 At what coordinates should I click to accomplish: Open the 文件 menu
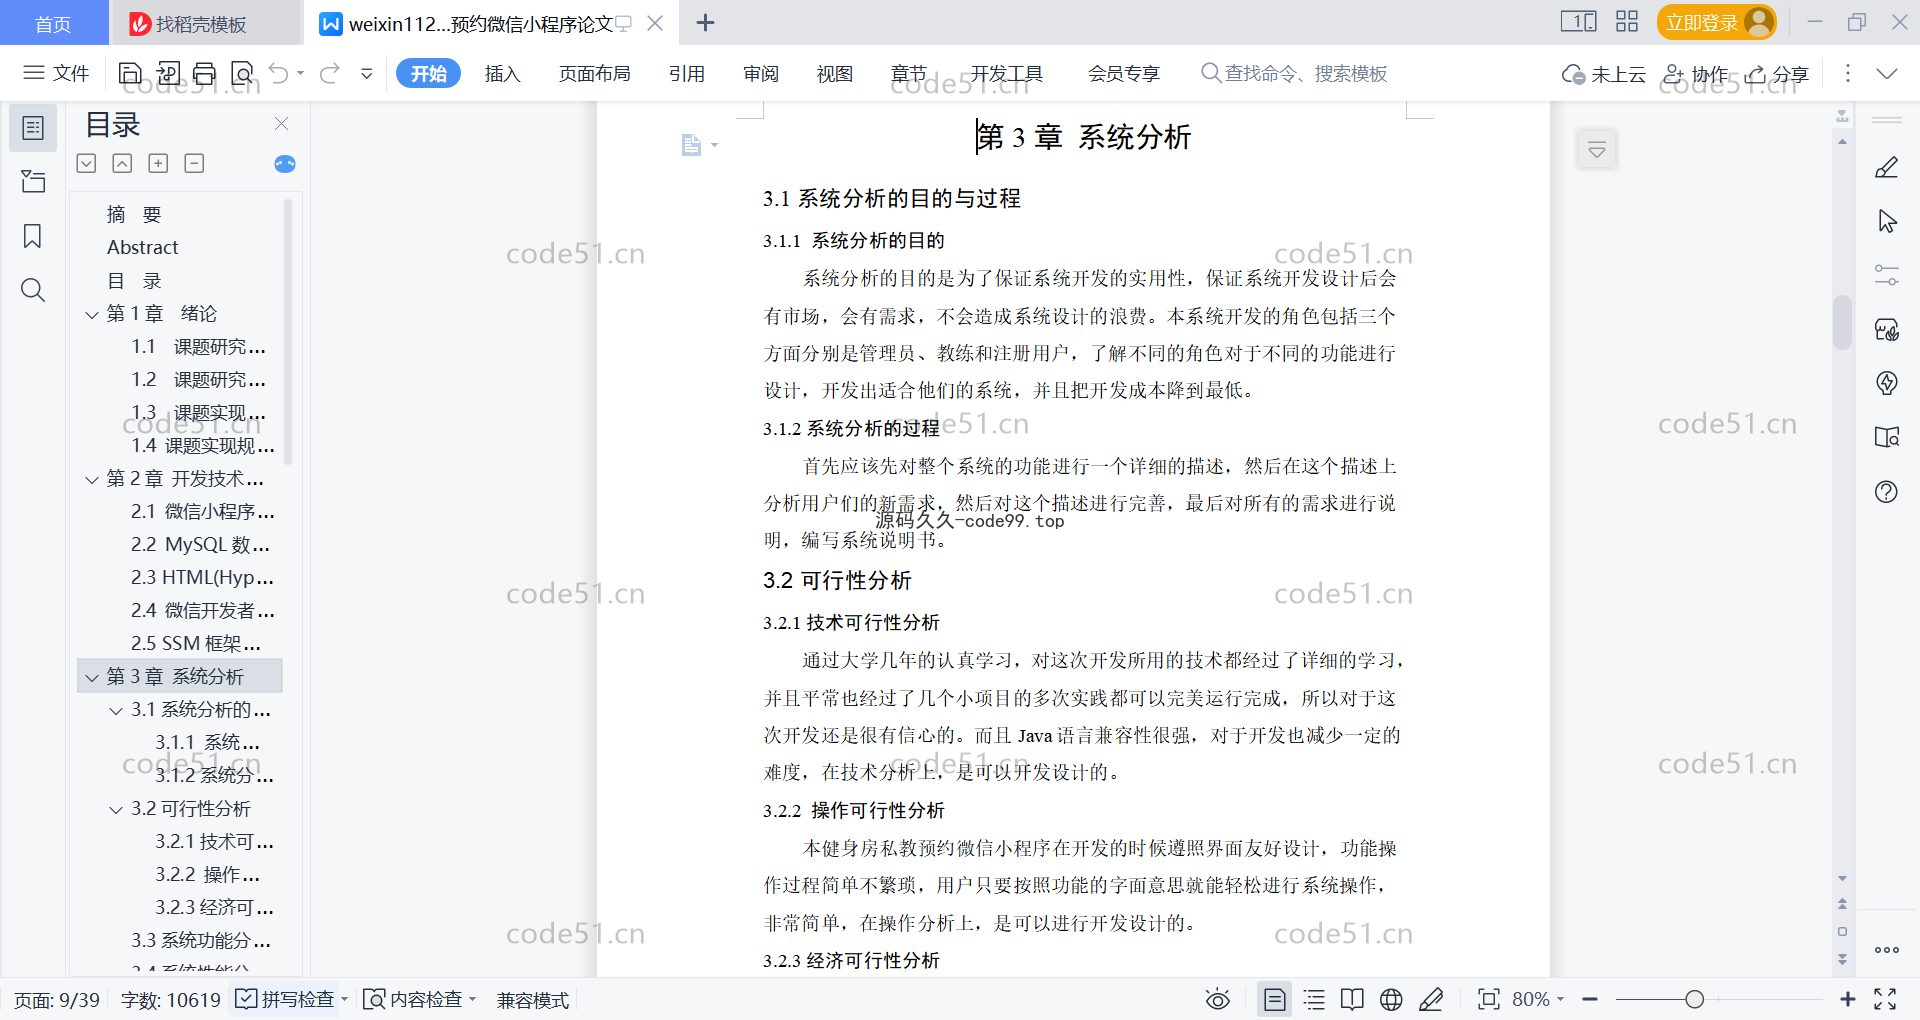pyautogui.click(x=56, y=73)
